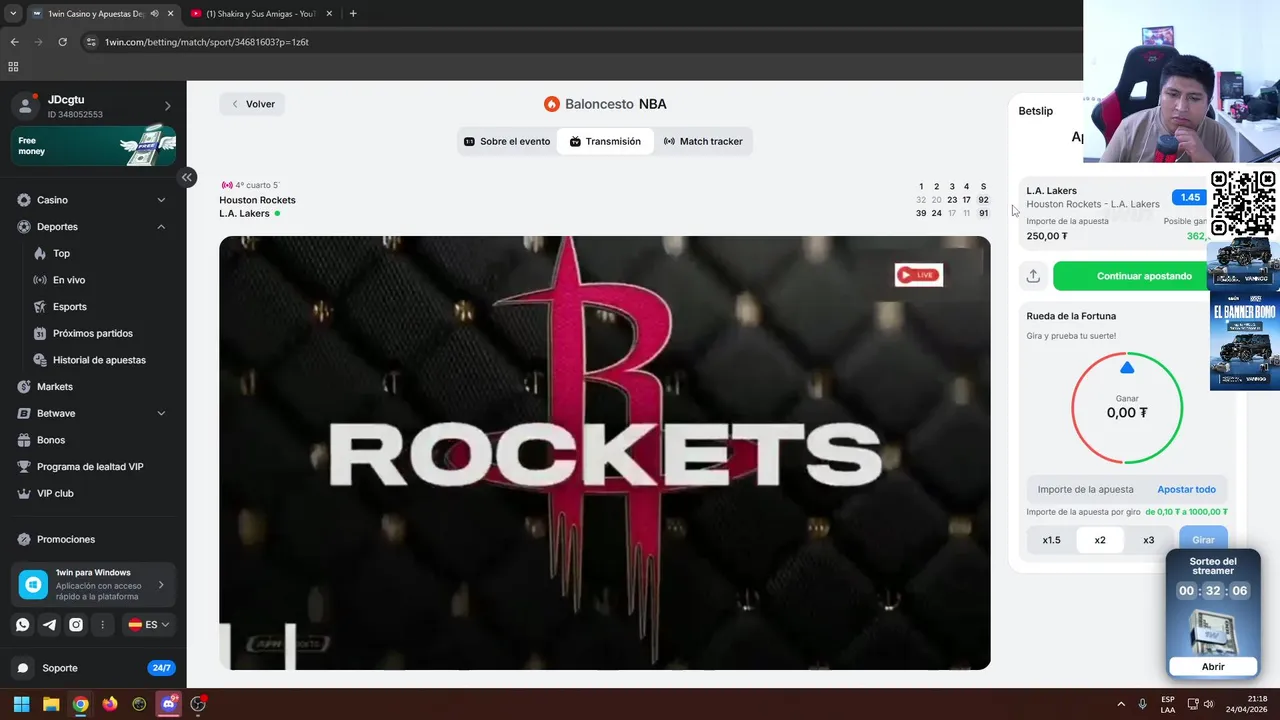
Task: Select the x1.5 multiplier
Action: pyautogui.click(x=1052, y=540)
